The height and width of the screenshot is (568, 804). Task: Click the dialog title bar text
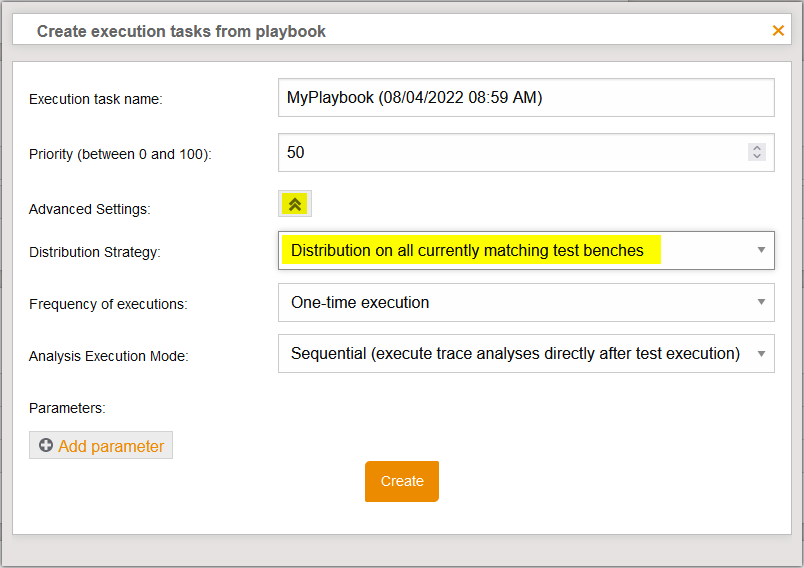[x=181, y=31]
